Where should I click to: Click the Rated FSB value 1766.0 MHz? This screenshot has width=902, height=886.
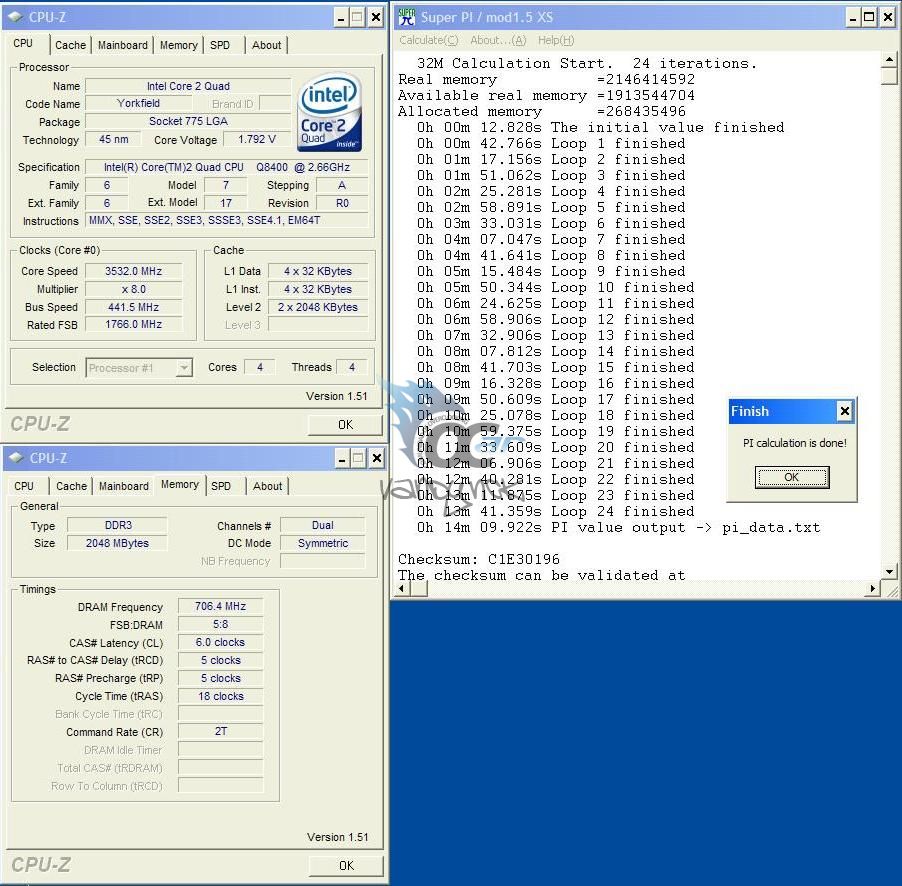coord(133,324)
